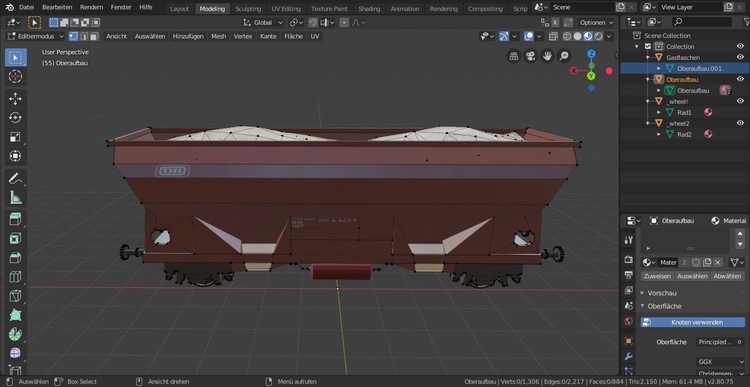The image size is (750, 387).
Task: Click the Abwählen button
Action: point(728,276)
